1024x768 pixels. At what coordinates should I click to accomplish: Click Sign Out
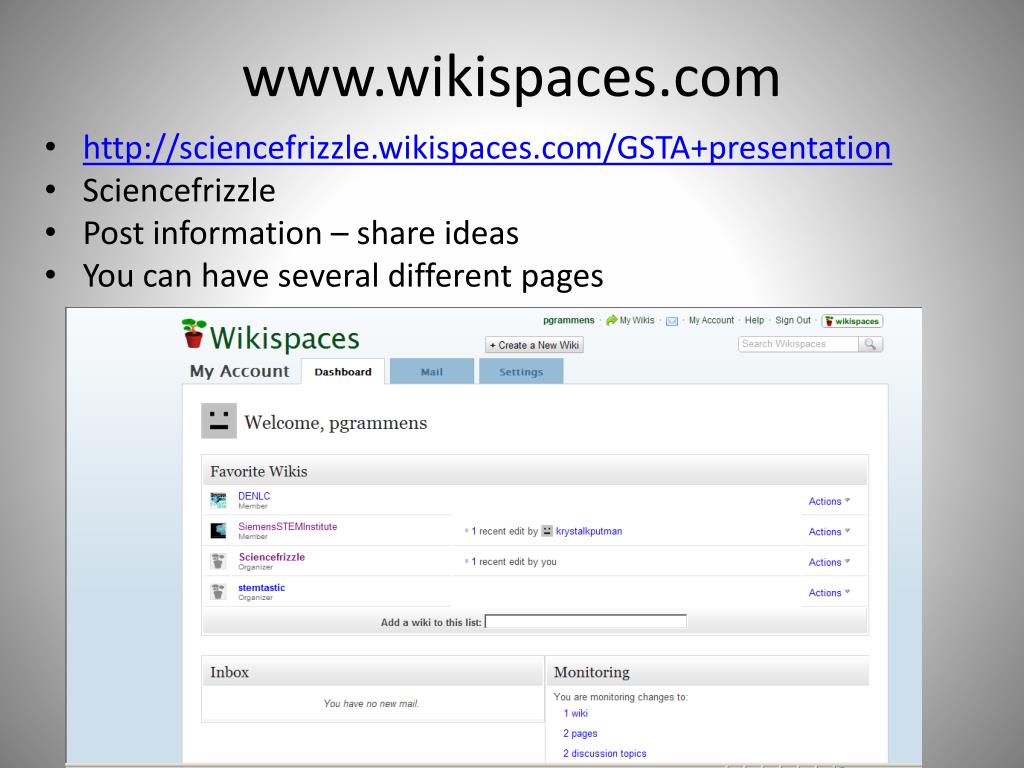coord(793,320)
